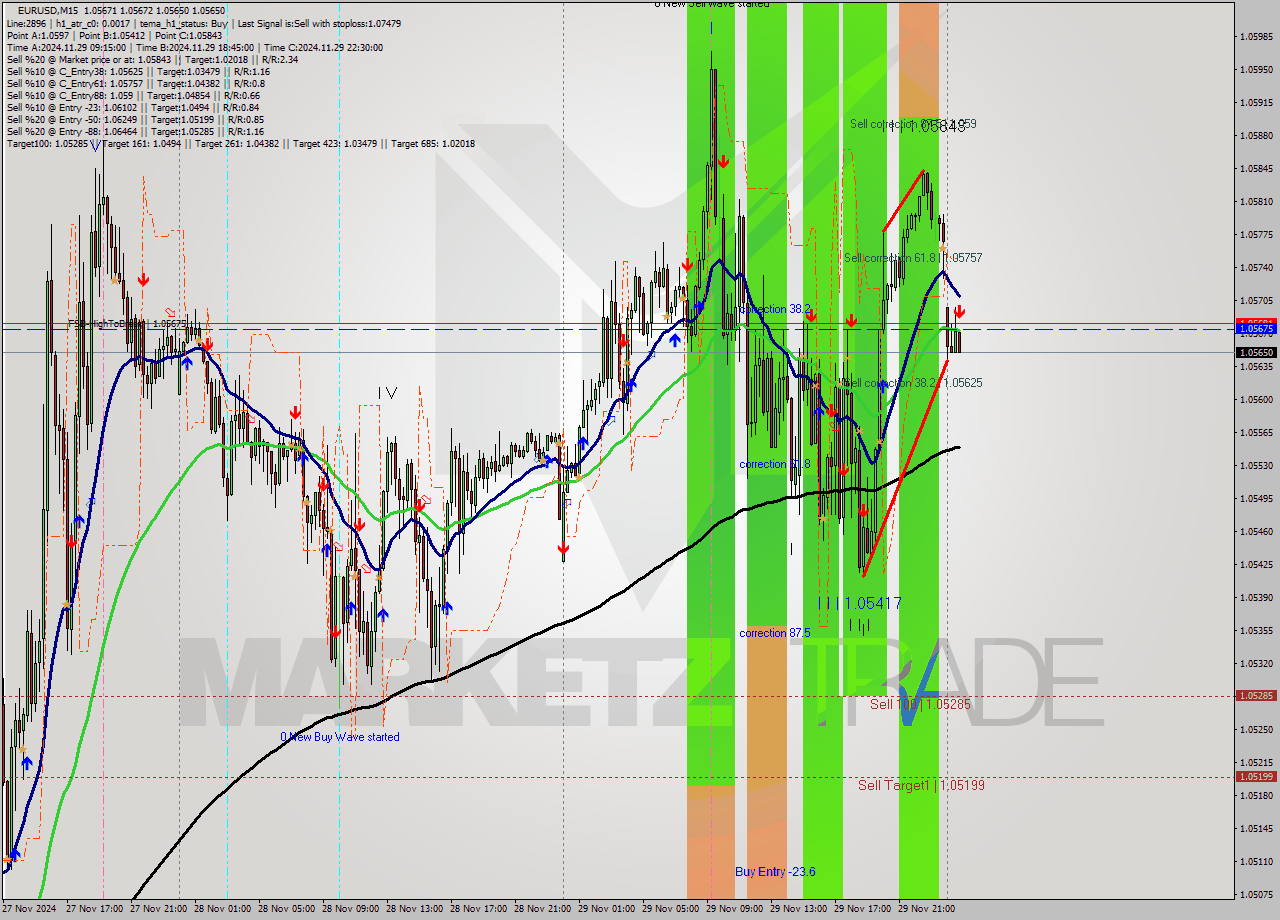This screenshot has width=1280, height=920.
Task: Click the 1.05075 price axis value
Action: click(1255, 895)
